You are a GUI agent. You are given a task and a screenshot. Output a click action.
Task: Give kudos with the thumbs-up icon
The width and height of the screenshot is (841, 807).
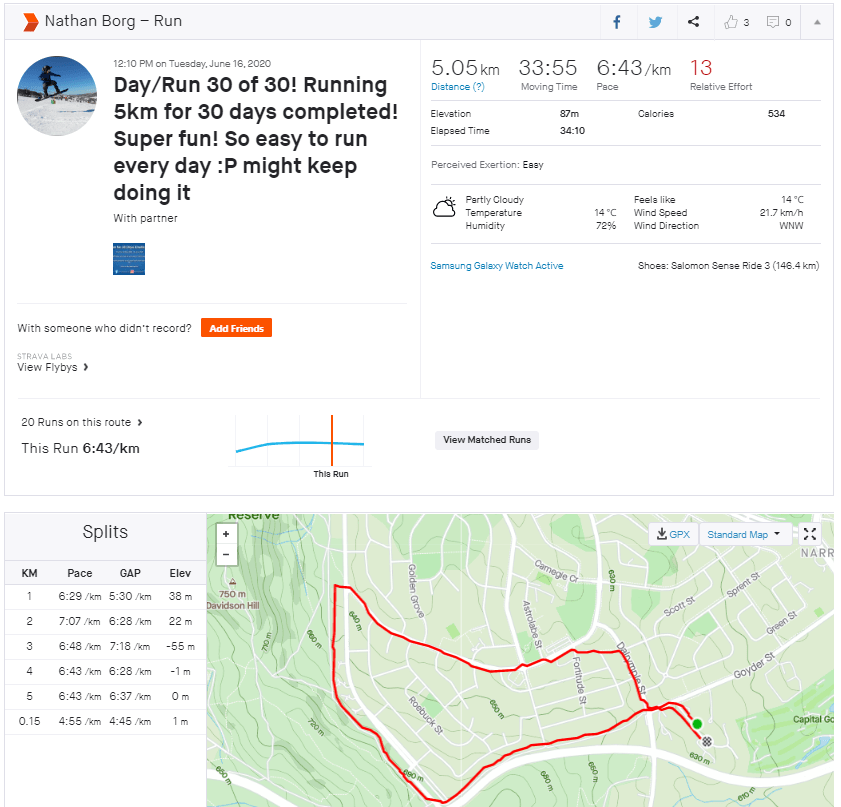click(735, 22)
